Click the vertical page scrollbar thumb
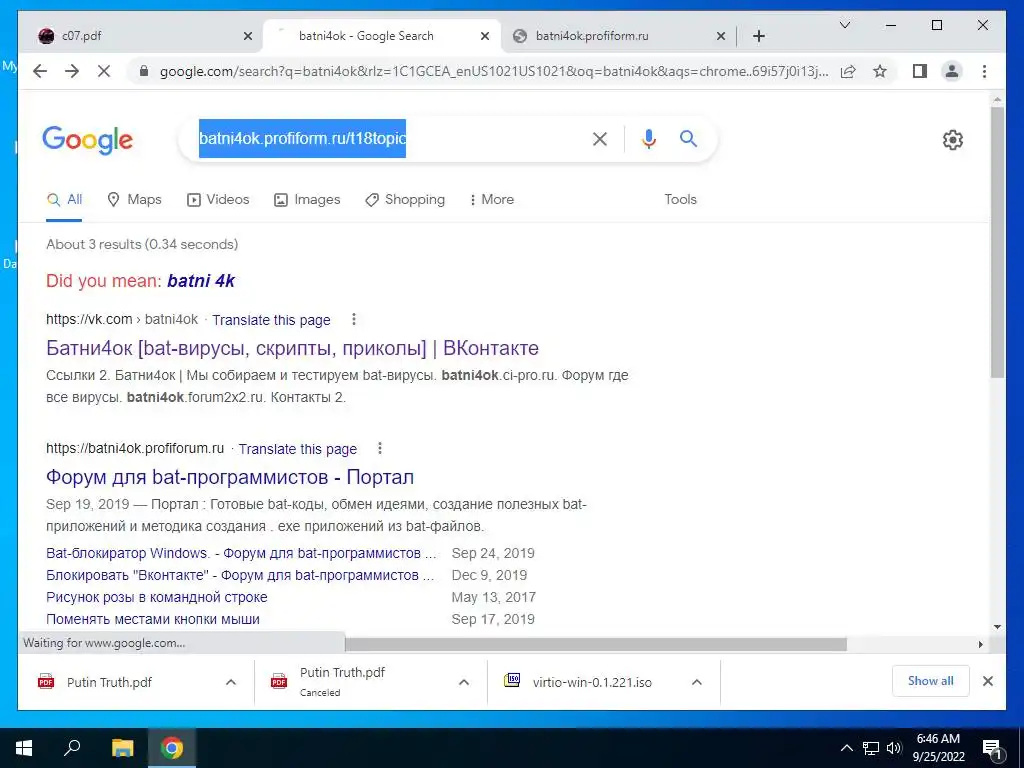 pos(997,242)
